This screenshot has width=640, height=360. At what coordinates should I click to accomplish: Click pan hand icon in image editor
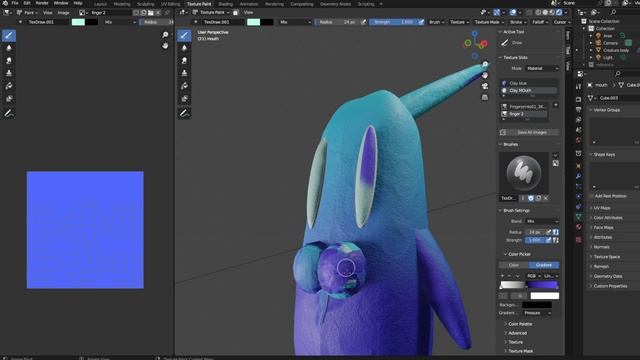pos(165,45)
